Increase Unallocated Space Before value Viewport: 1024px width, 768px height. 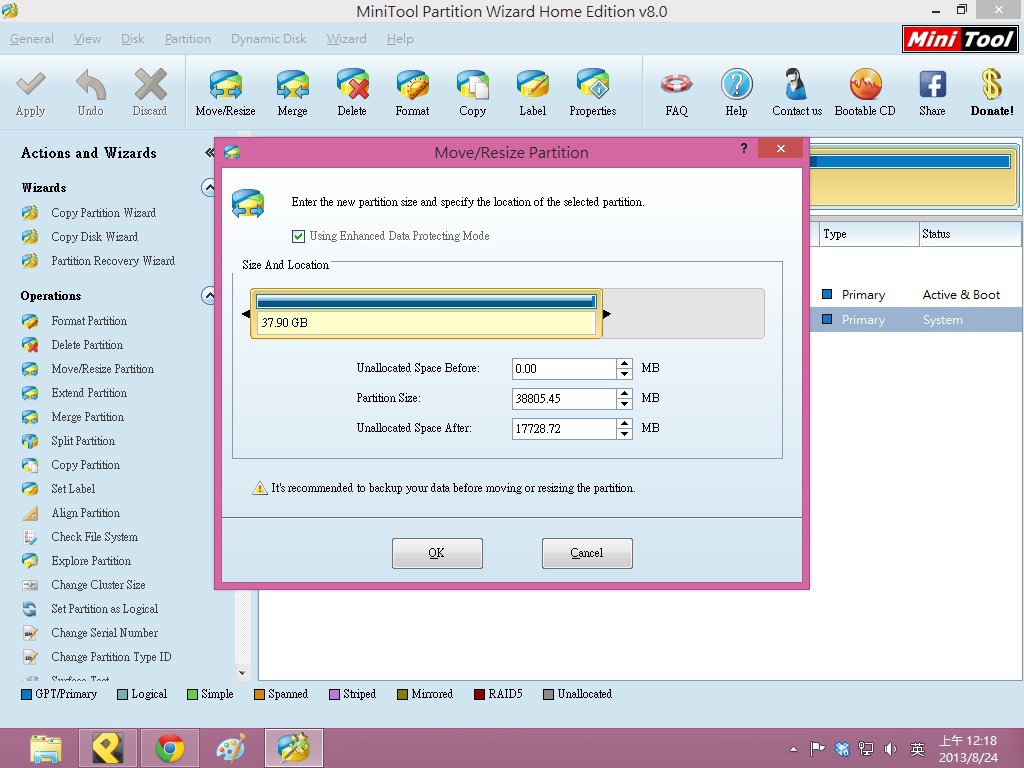[625, 364]
